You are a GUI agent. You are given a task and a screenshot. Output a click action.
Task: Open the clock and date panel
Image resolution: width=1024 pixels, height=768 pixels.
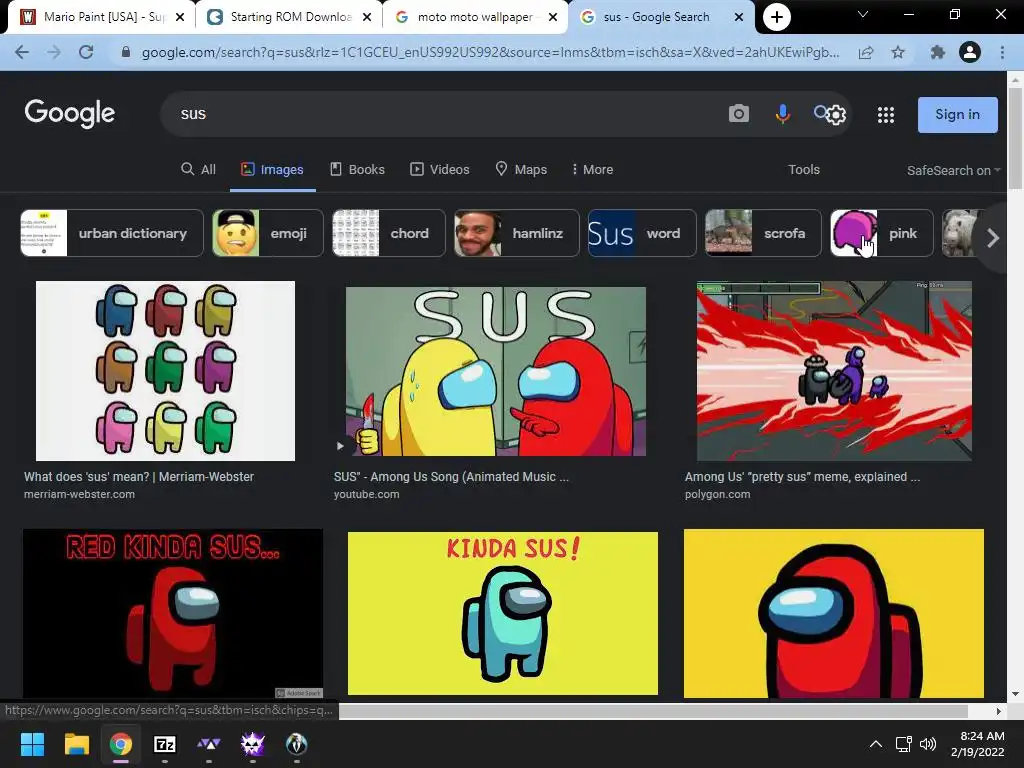[977, 744]
